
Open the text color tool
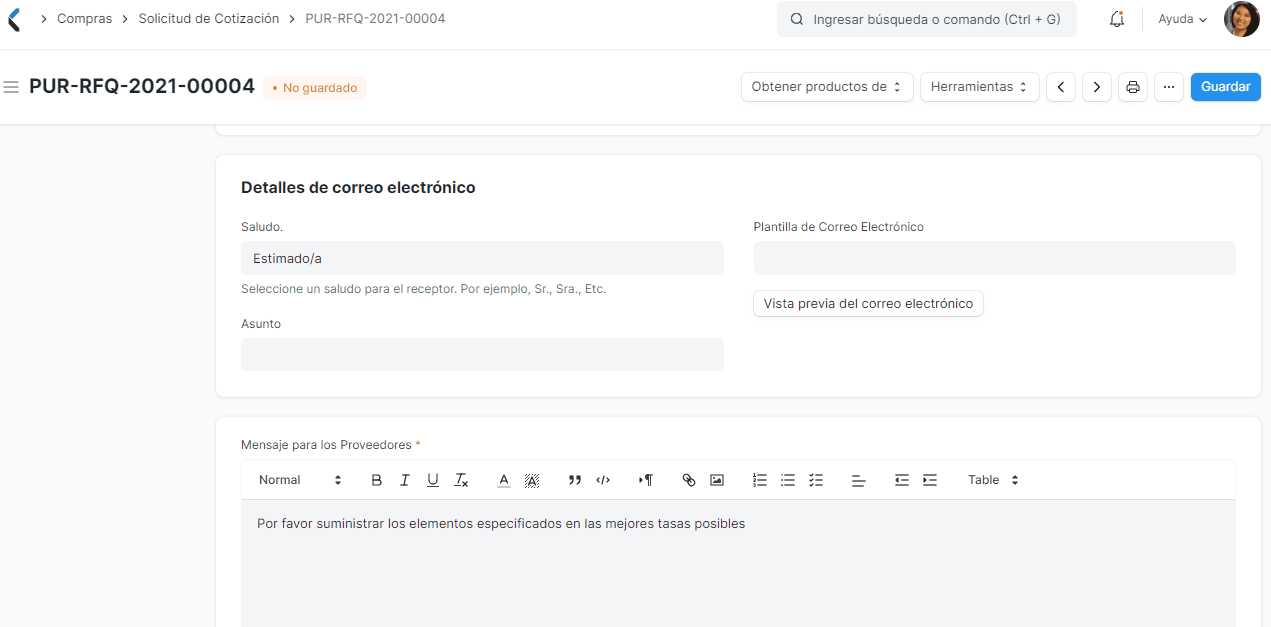[x=503, y=480]
